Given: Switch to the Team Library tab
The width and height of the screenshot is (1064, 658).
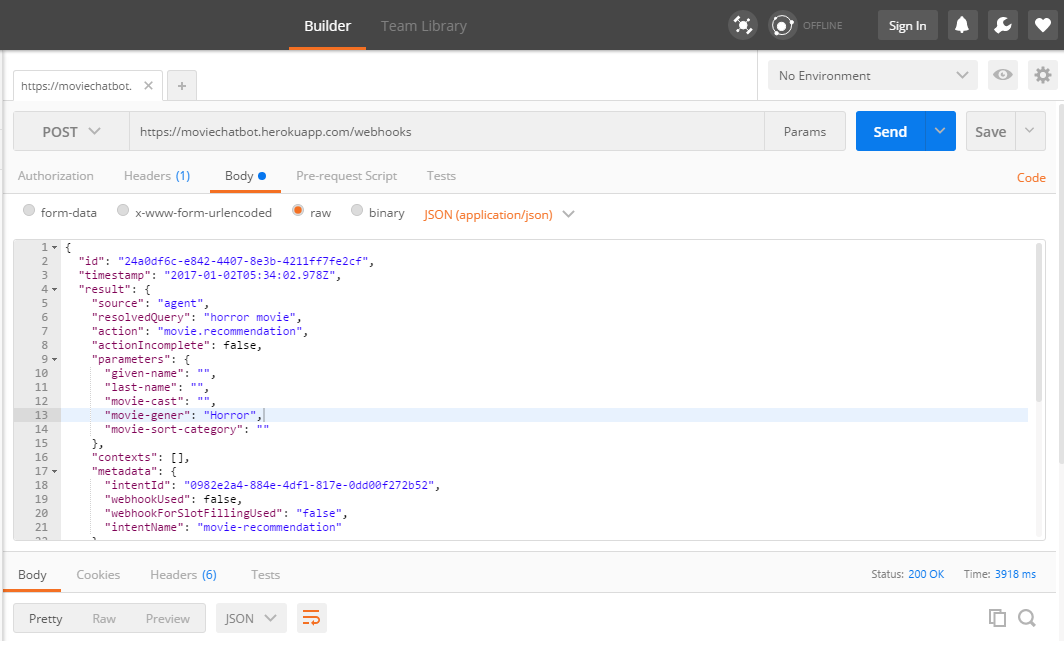Looking at the screenshot, I should (423, 26).
